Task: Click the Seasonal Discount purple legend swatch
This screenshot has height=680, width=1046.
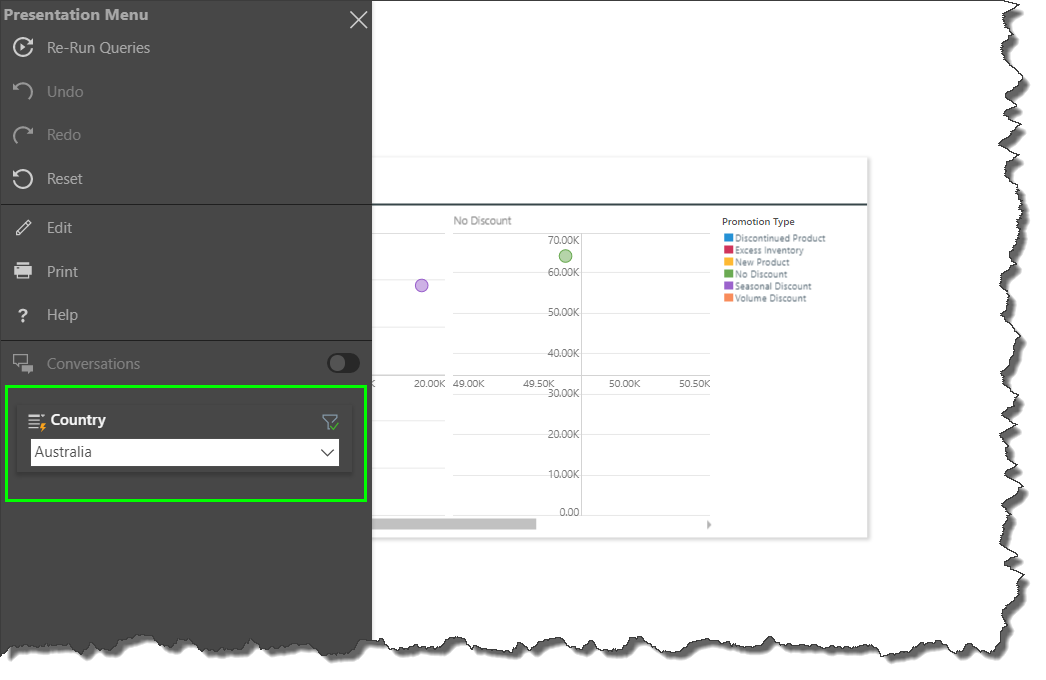Action: pos(729,286)
